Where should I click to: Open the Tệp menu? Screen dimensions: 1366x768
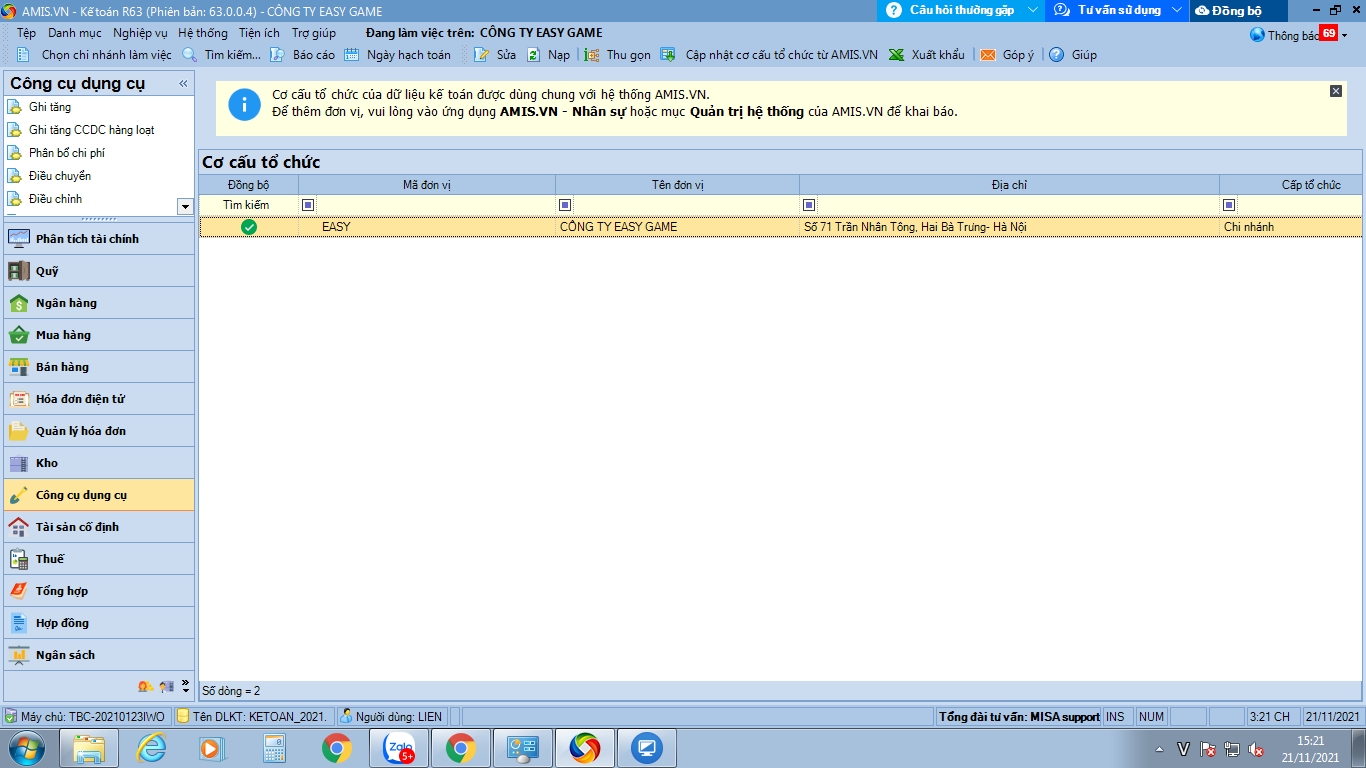click(26, 33)
